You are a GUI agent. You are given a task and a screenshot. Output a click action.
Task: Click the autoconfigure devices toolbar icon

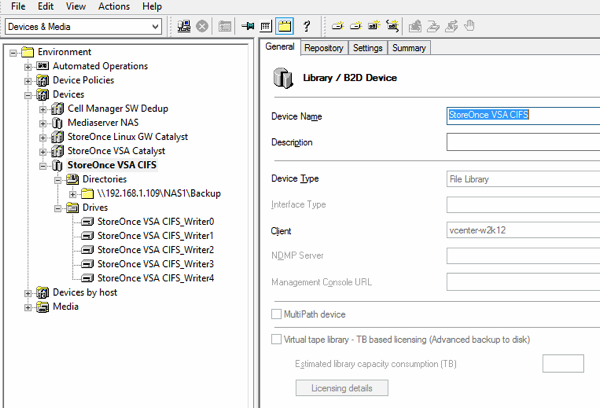click(x=392, y=26)
